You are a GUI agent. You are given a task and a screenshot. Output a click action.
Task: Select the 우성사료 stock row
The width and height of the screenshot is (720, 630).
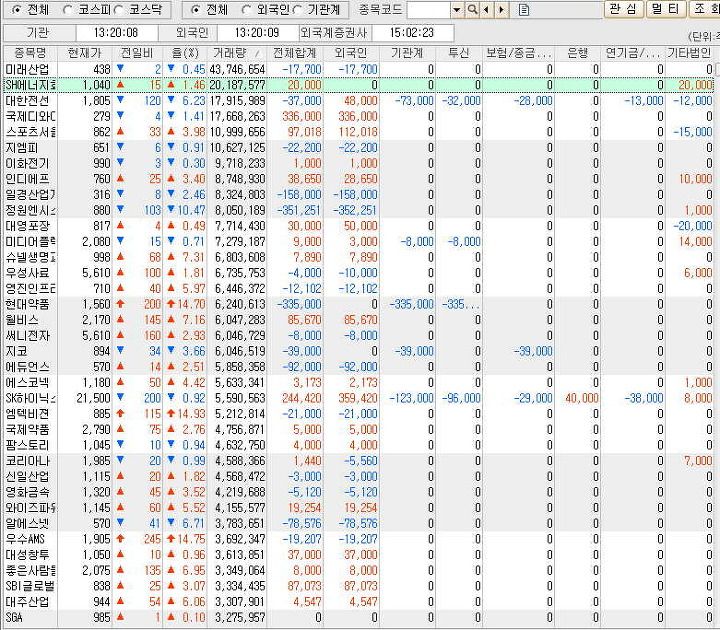pyautogui.click(x=358, y=273)
